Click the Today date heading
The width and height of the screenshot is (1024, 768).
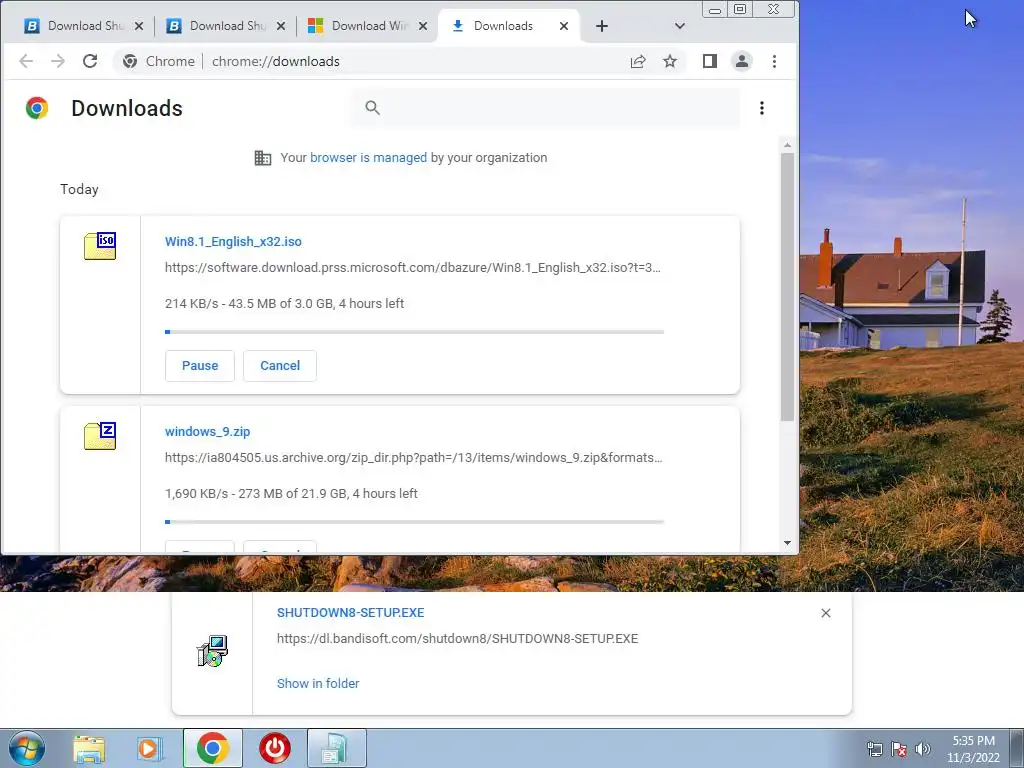coord(80,189)
